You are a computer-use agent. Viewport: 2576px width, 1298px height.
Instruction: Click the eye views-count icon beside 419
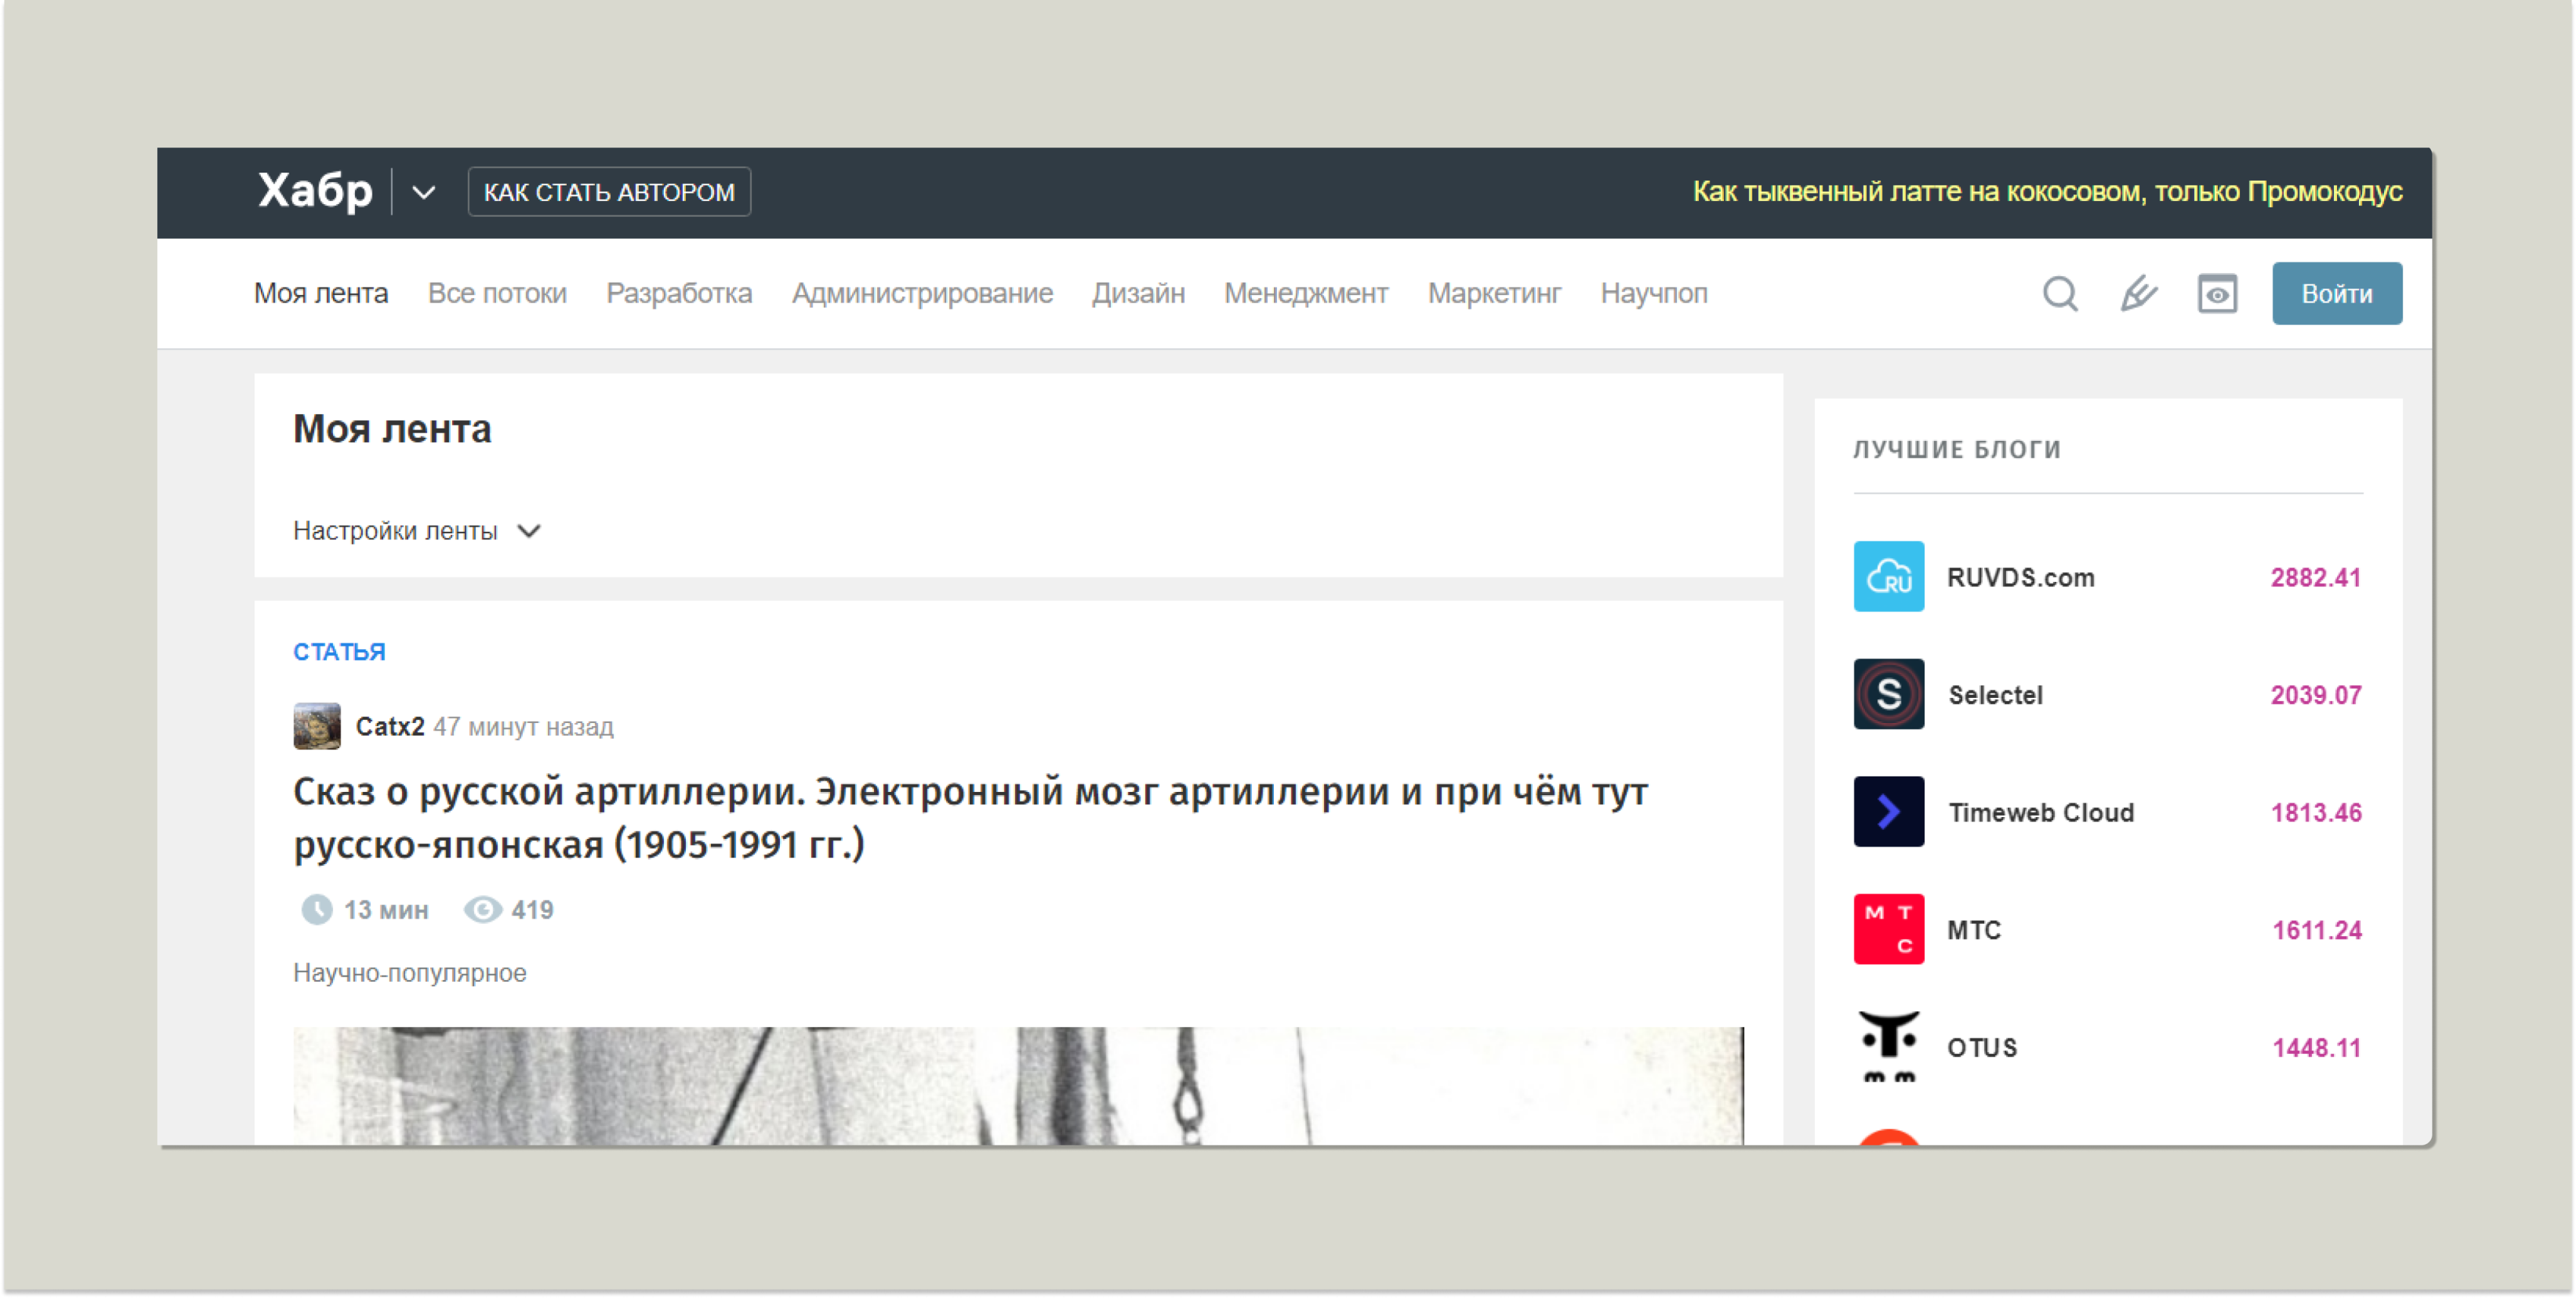click(x=482, y=909)
